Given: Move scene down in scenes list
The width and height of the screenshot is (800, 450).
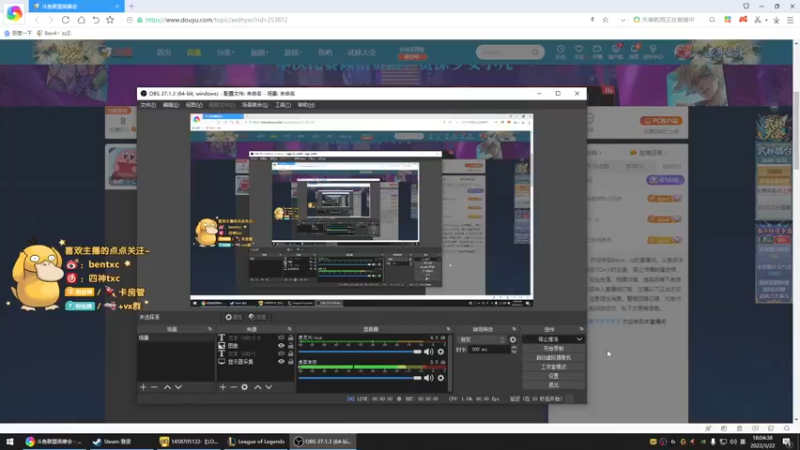Looking at the screenshot, I should click(178, 387).
